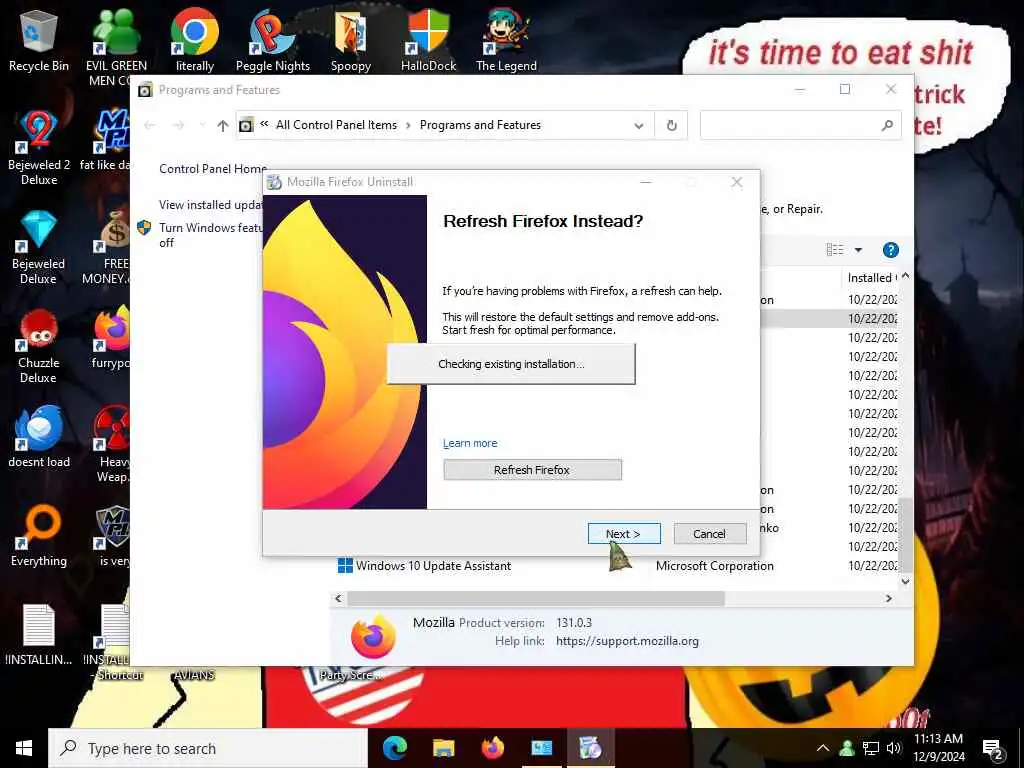Image resolution: width=1024 pixels, height=768 pixels.
Task: Click the support.mozilla.org help link
Action: [627, 641]
